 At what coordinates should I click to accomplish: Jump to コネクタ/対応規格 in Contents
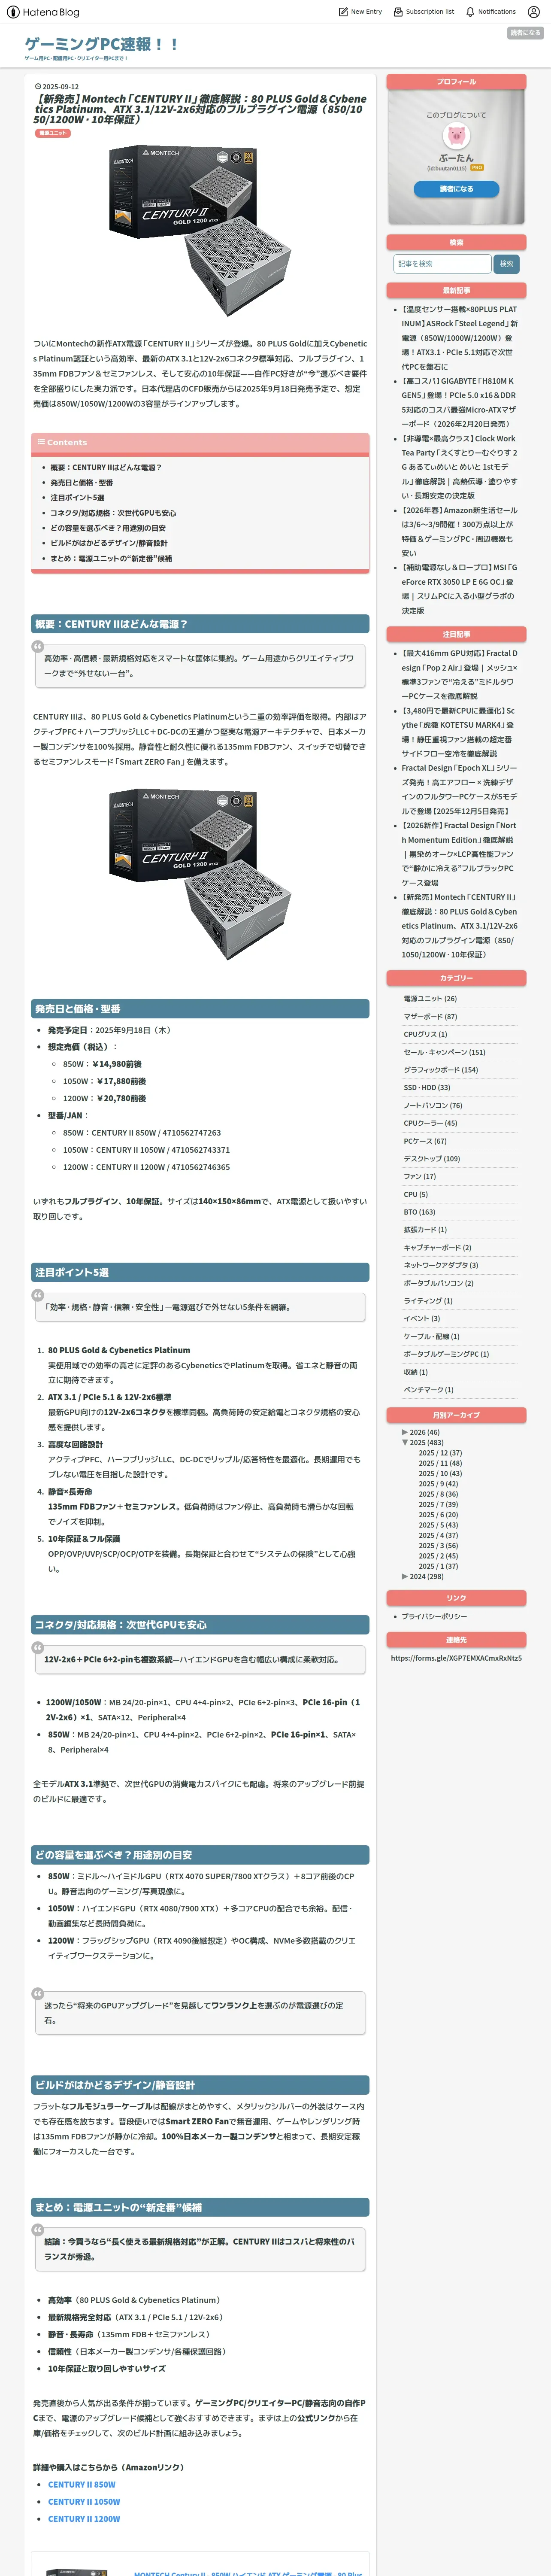coord(113,513)
